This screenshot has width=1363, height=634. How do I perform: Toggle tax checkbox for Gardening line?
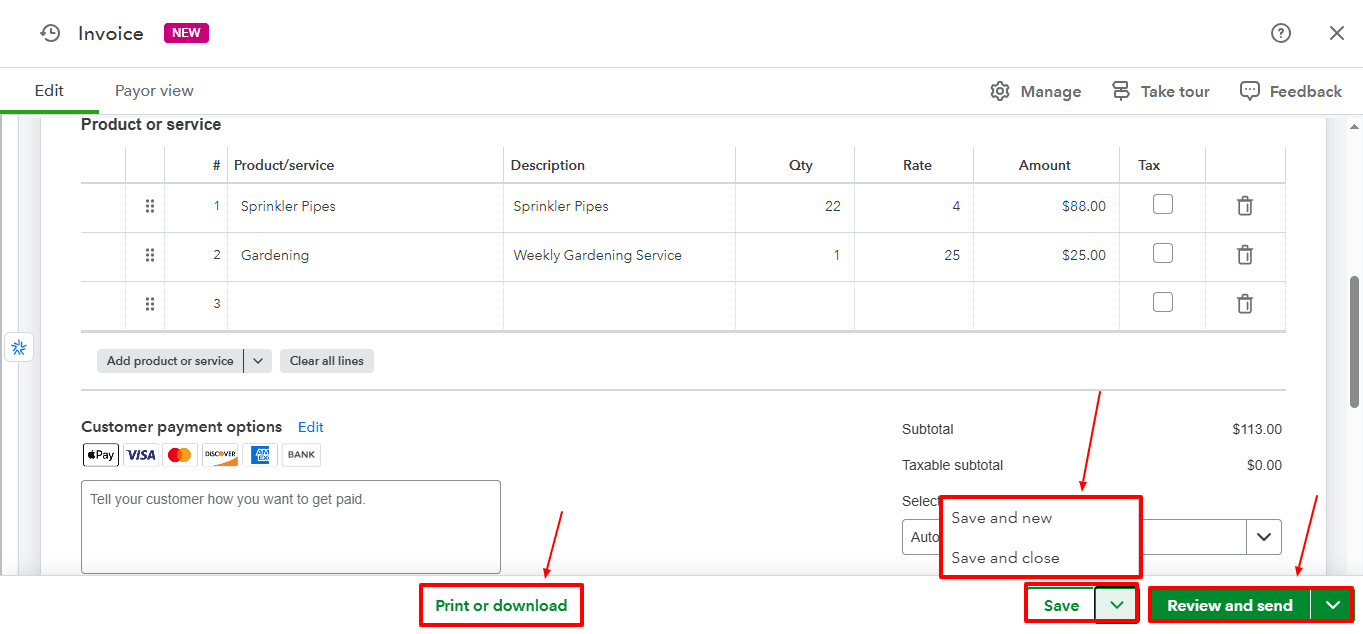(1162, 253)
